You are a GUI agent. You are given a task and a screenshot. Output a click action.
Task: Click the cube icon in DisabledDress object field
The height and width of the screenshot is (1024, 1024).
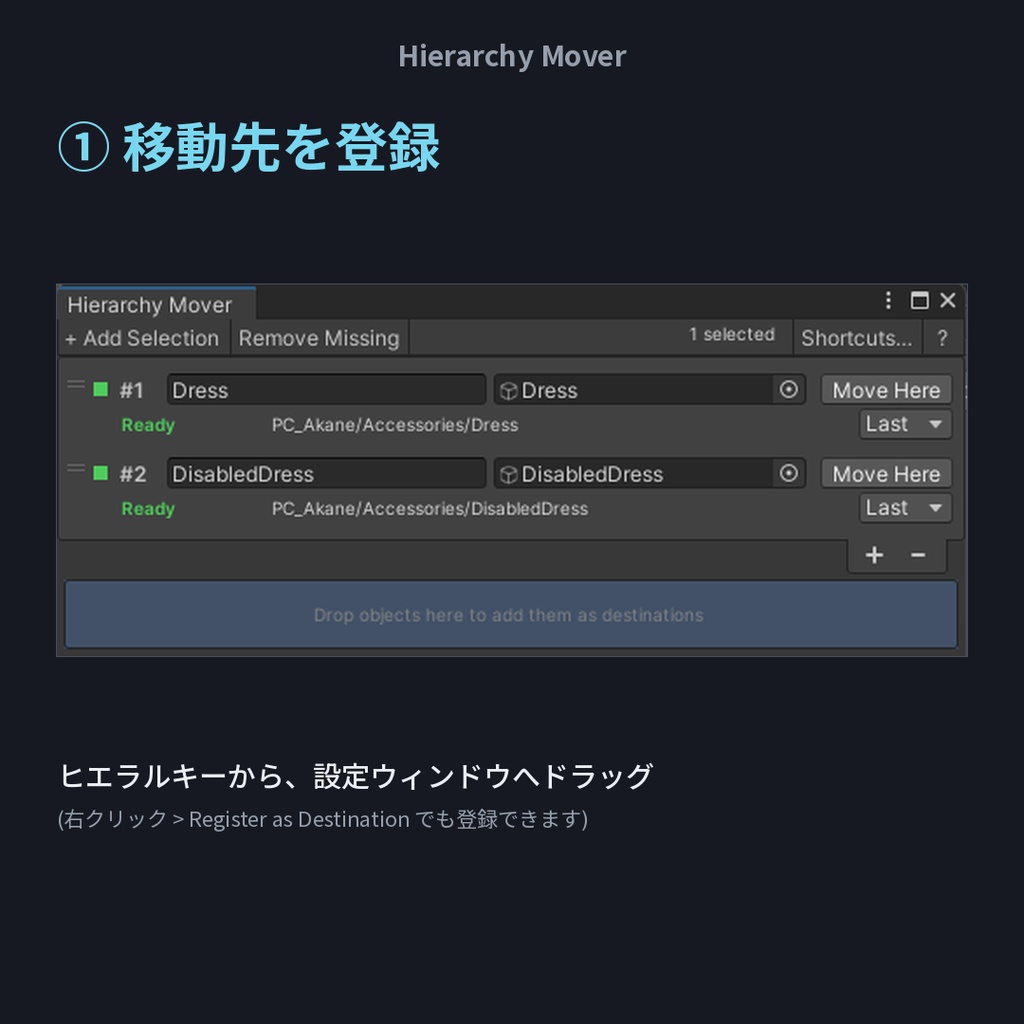pos(508,474)
